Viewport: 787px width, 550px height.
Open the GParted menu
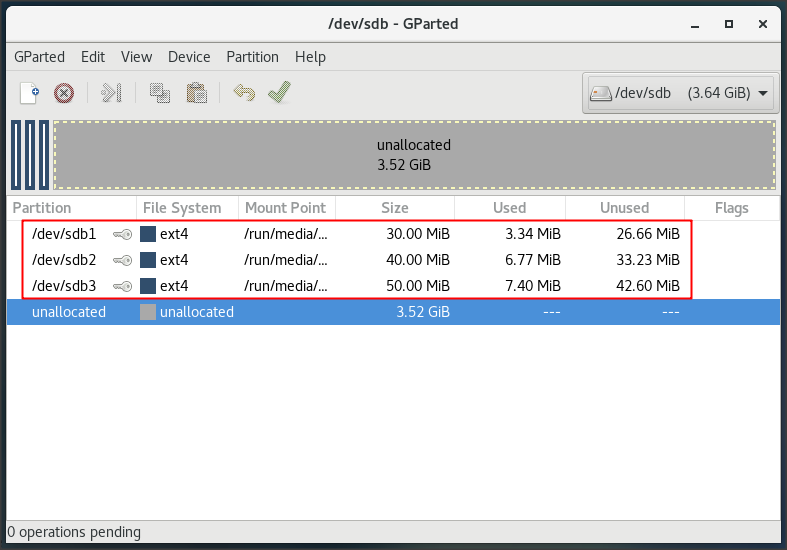click(x=39, y=57)
